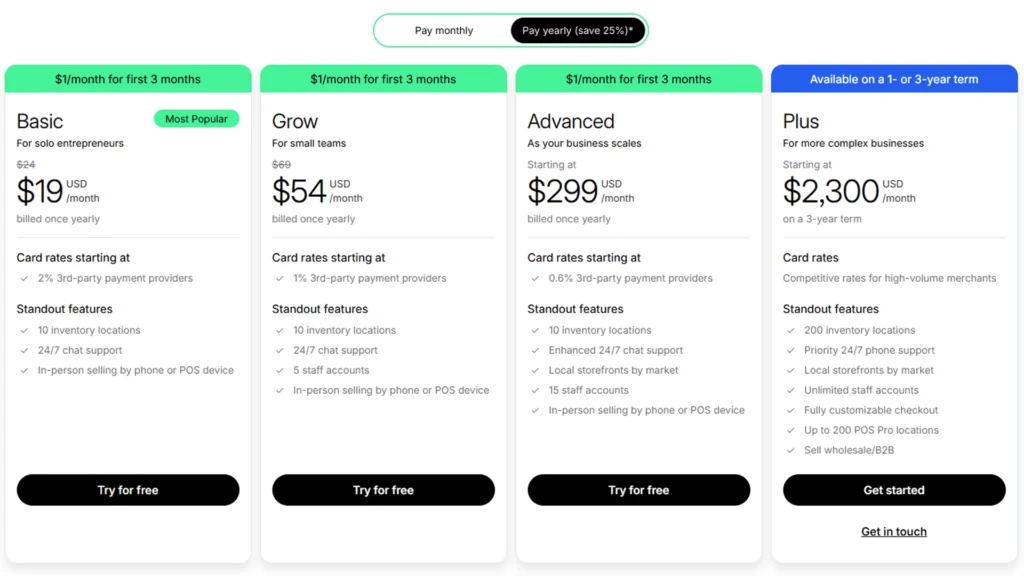Screen dimensions: 1024x576
Task: Click the blue 1- or 3-year term banner
Action: pos(894,79)
